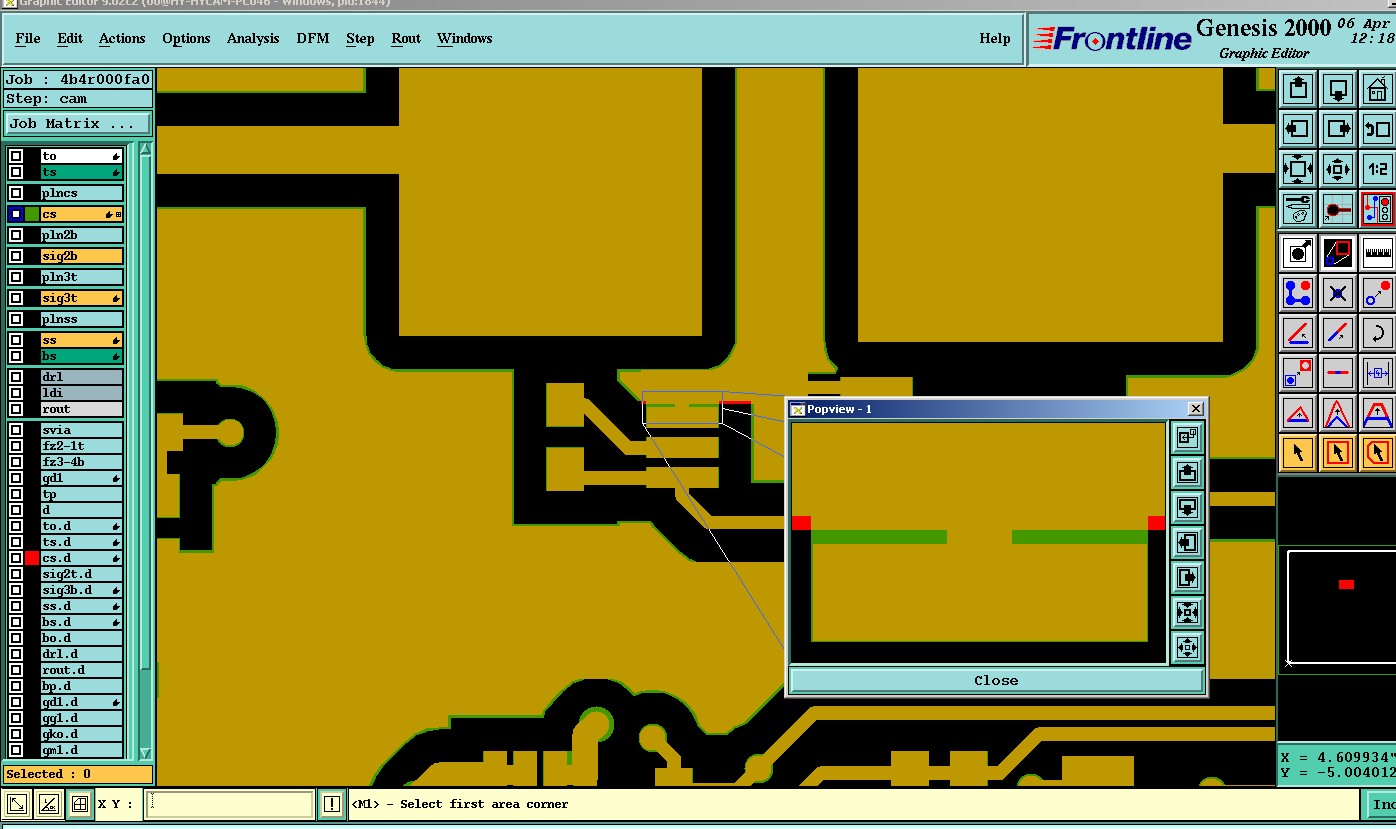This screenshot has width=1396, height=829.
Task: Click the curved arrow rotate icon
Action: (x=1378, y=332)
